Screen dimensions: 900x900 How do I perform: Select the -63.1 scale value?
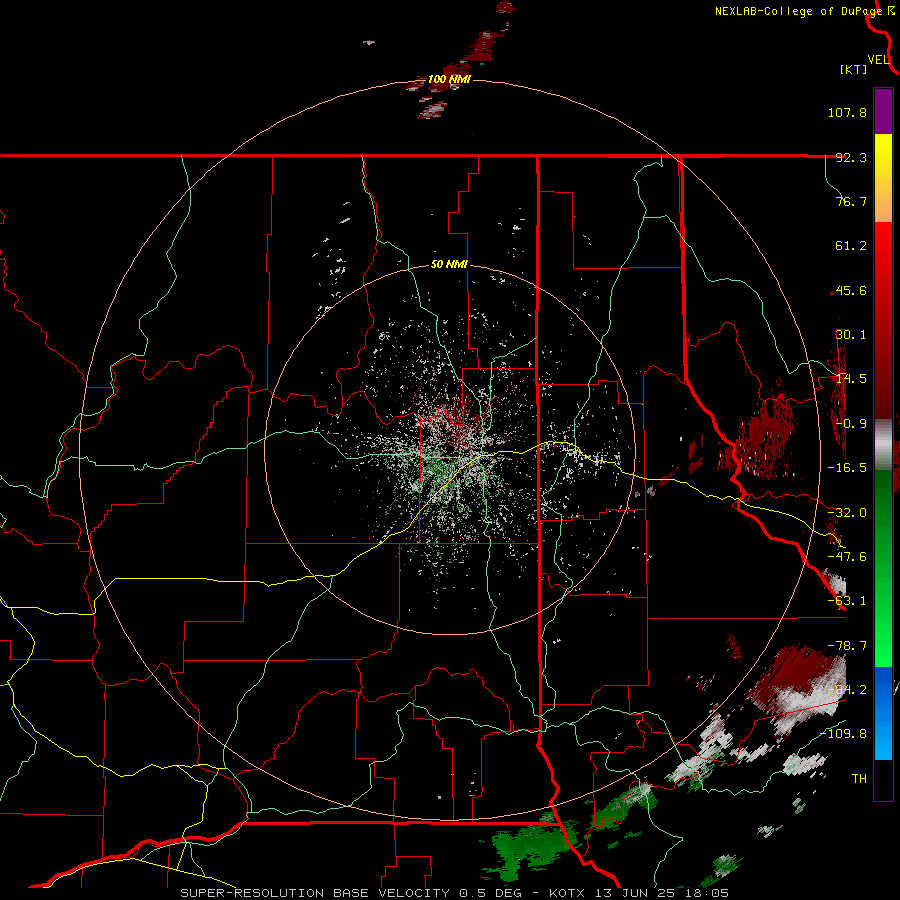click(847, 601)
